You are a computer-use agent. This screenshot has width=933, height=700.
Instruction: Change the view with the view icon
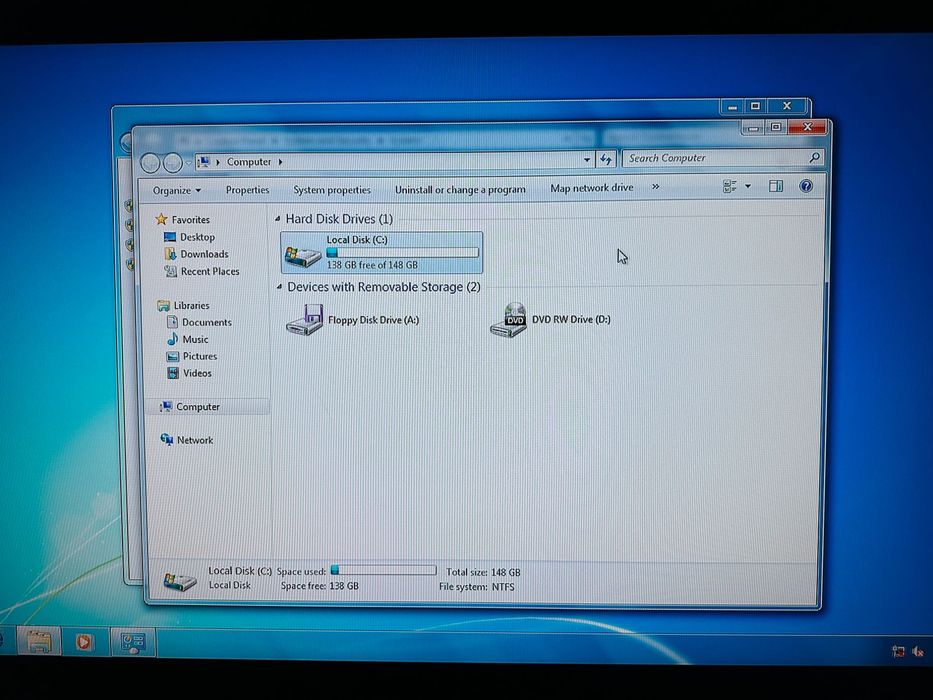tap(730, 186)
